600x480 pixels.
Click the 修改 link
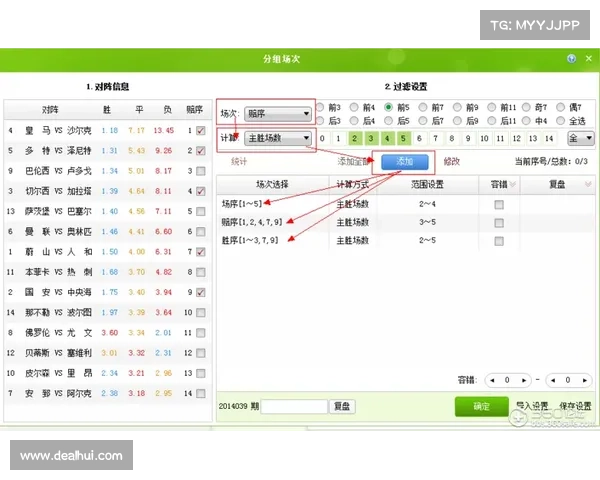[x=452, y=161]
